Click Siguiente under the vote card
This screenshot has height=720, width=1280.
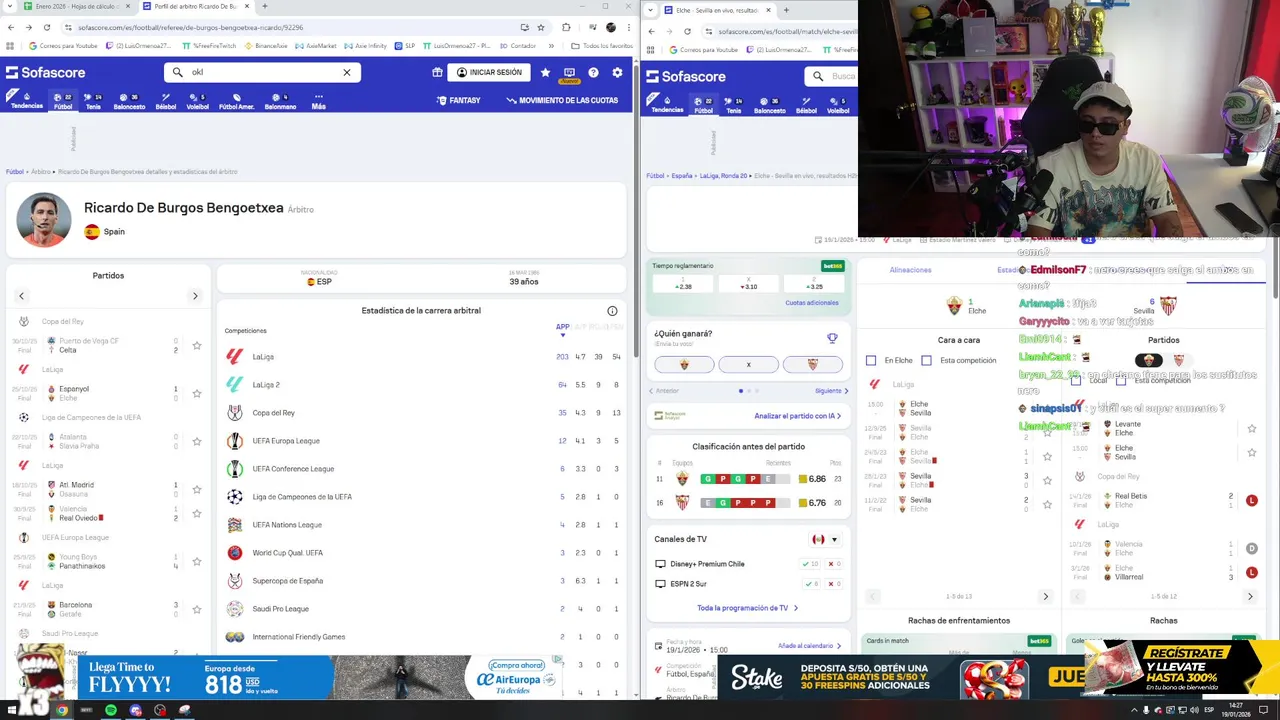pos(831,391)
